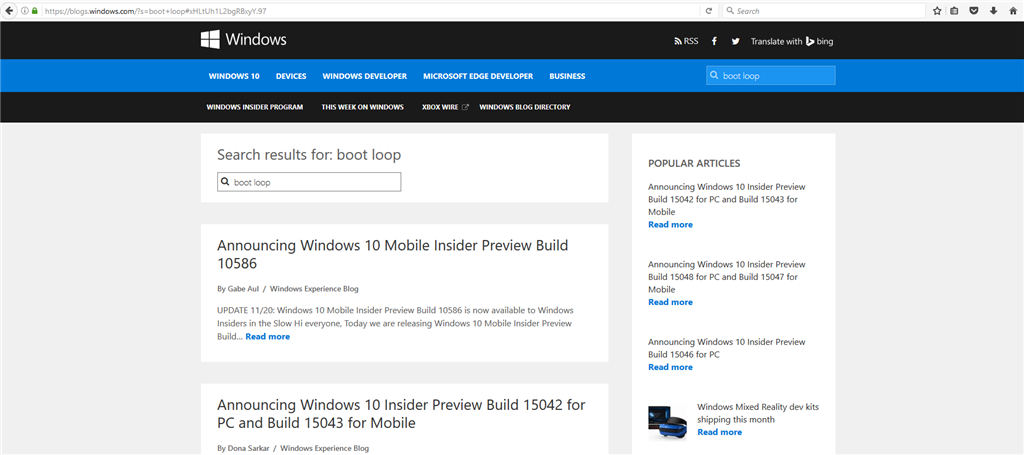Click magnifier icon in blue bar search

(714, 76)
